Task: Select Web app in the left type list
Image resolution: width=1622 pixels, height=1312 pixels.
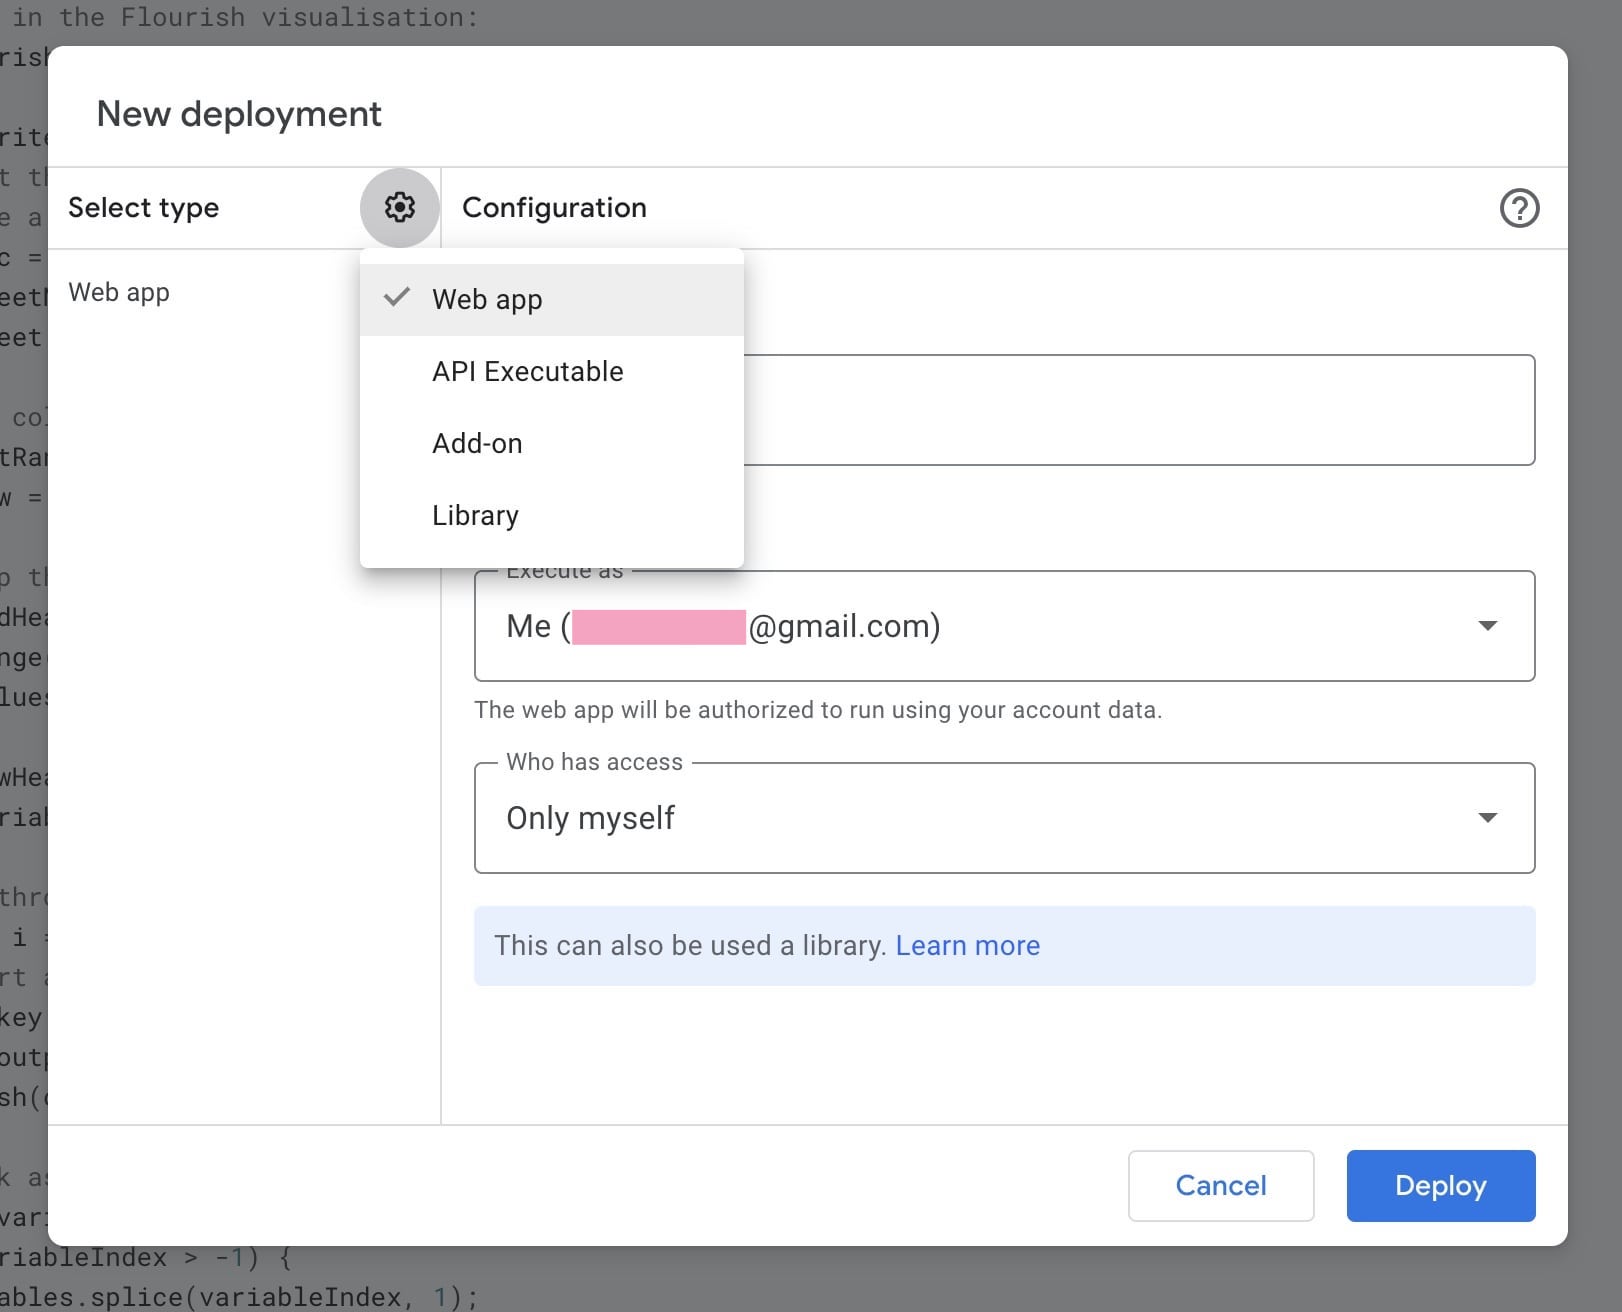Action: [x=119, y=292]
